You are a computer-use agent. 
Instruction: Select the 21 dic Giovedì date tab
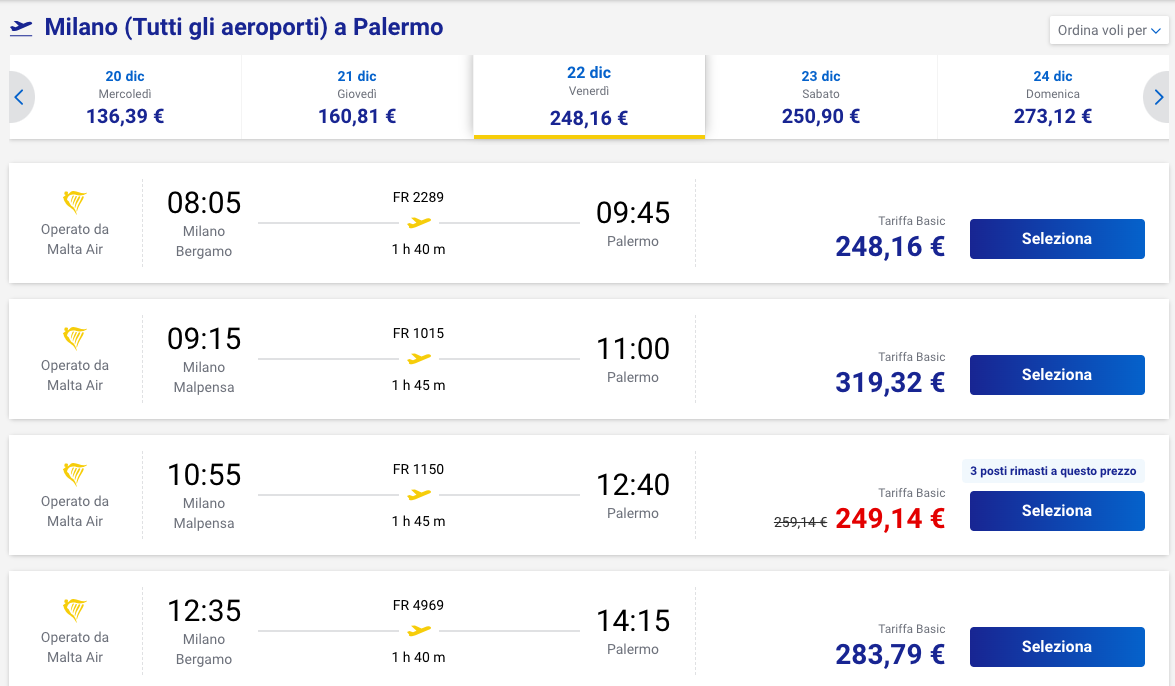[x=357, y=97]
